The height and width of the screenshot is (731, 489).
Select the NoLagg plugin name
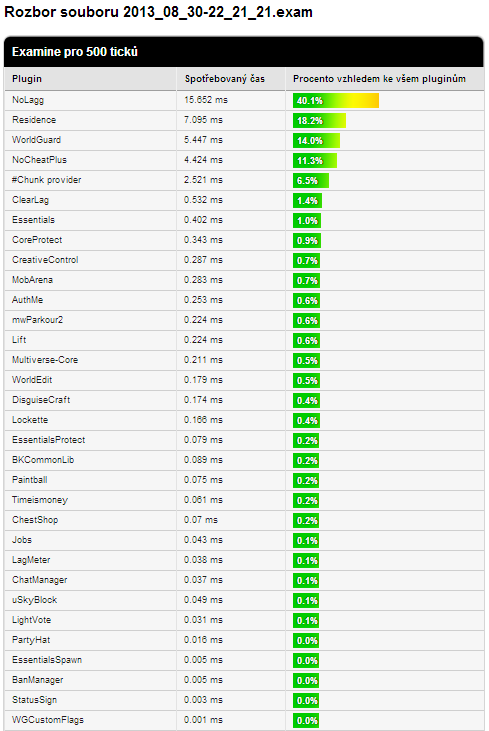coord(28,100)
